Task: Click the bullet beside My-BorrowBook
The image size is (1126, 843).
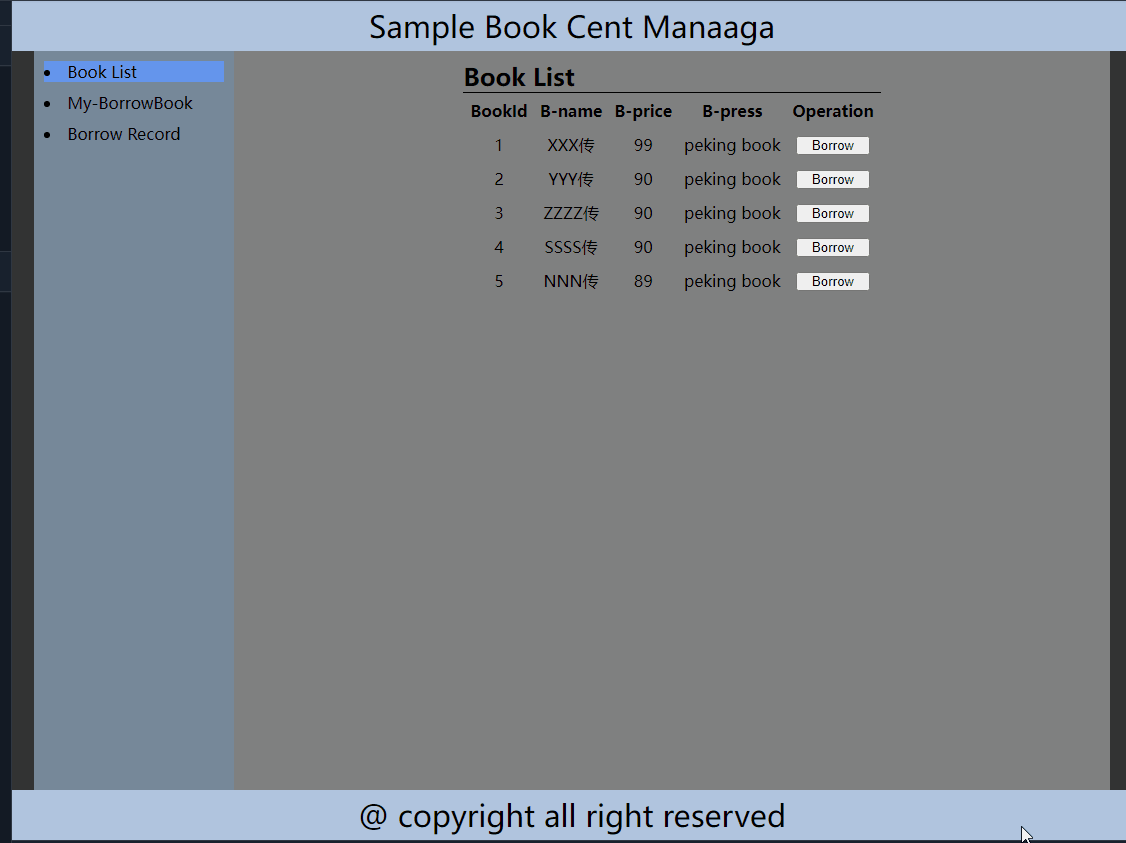Action: tap(46, 102)
